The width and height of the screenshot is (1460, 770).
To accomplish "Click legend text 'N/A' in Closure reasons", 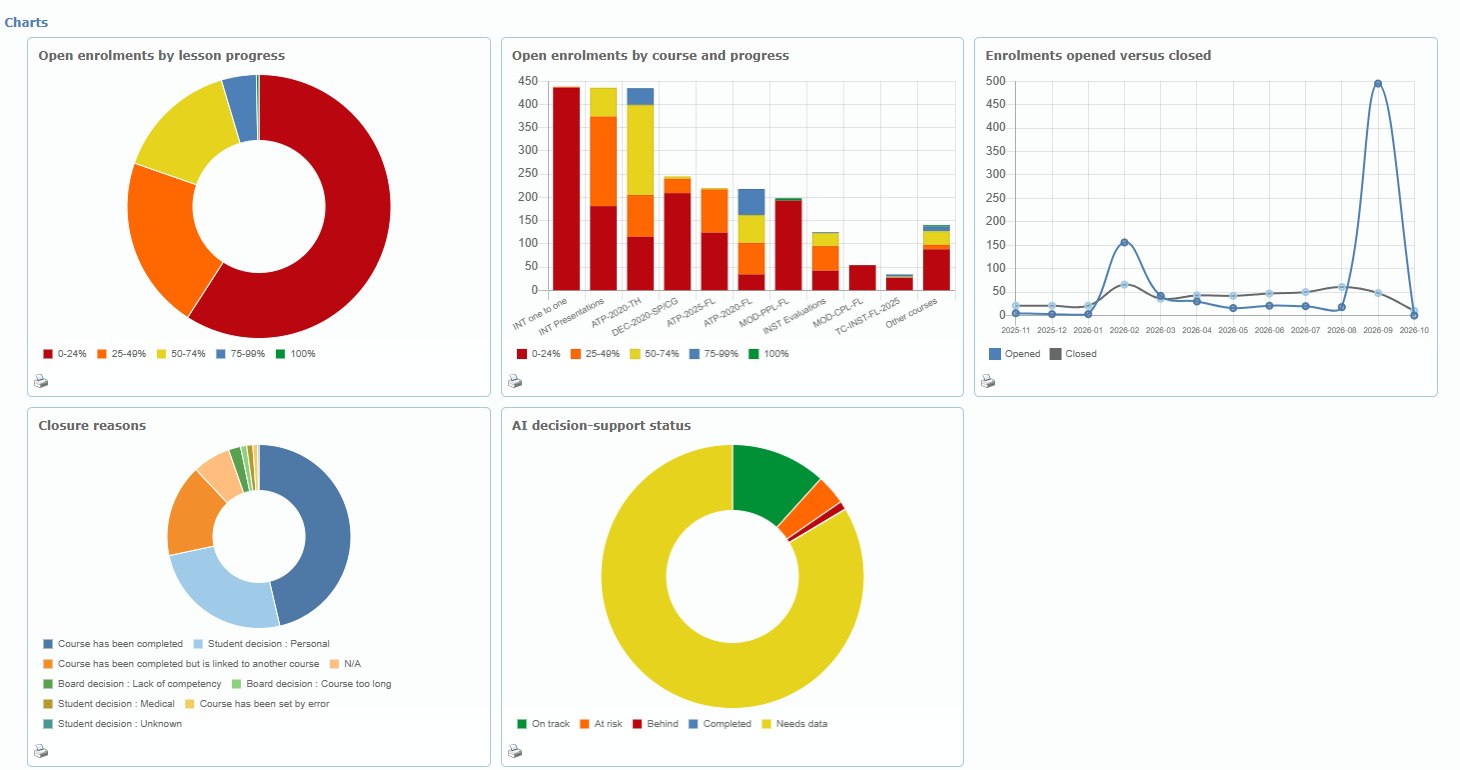I will pos(352,664).
